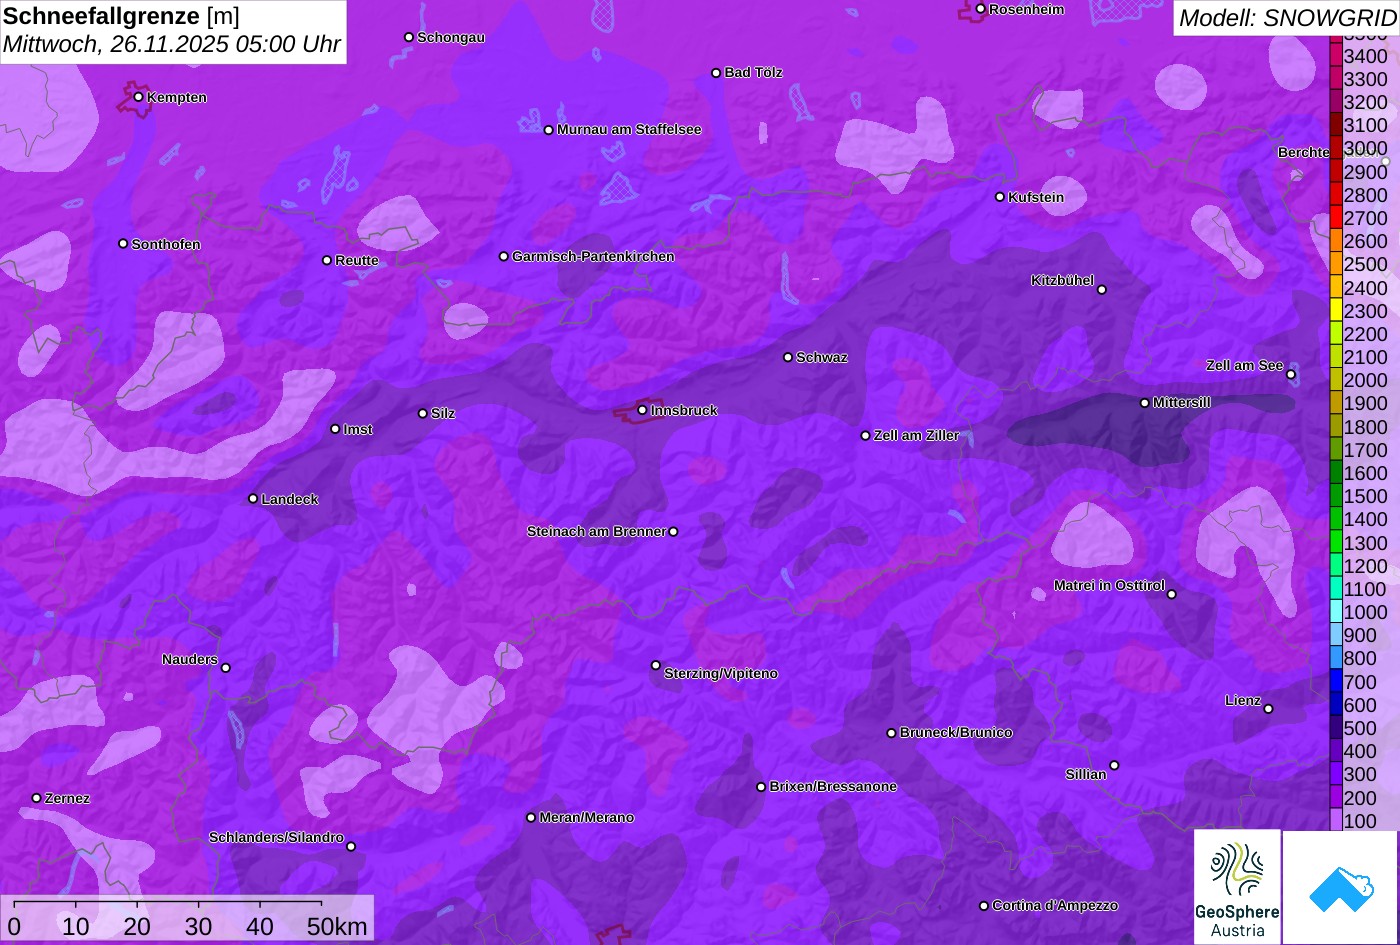The image size is (1400, 945).
Task: Click the Zell am Ziller marker dot
Action: 866,436
